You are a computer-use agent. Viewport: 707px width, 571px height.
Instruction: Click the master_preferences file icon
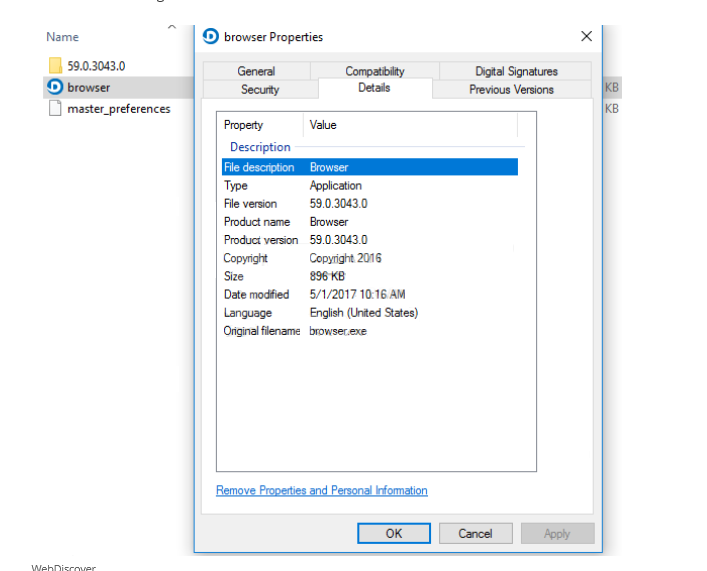[55, 108]
